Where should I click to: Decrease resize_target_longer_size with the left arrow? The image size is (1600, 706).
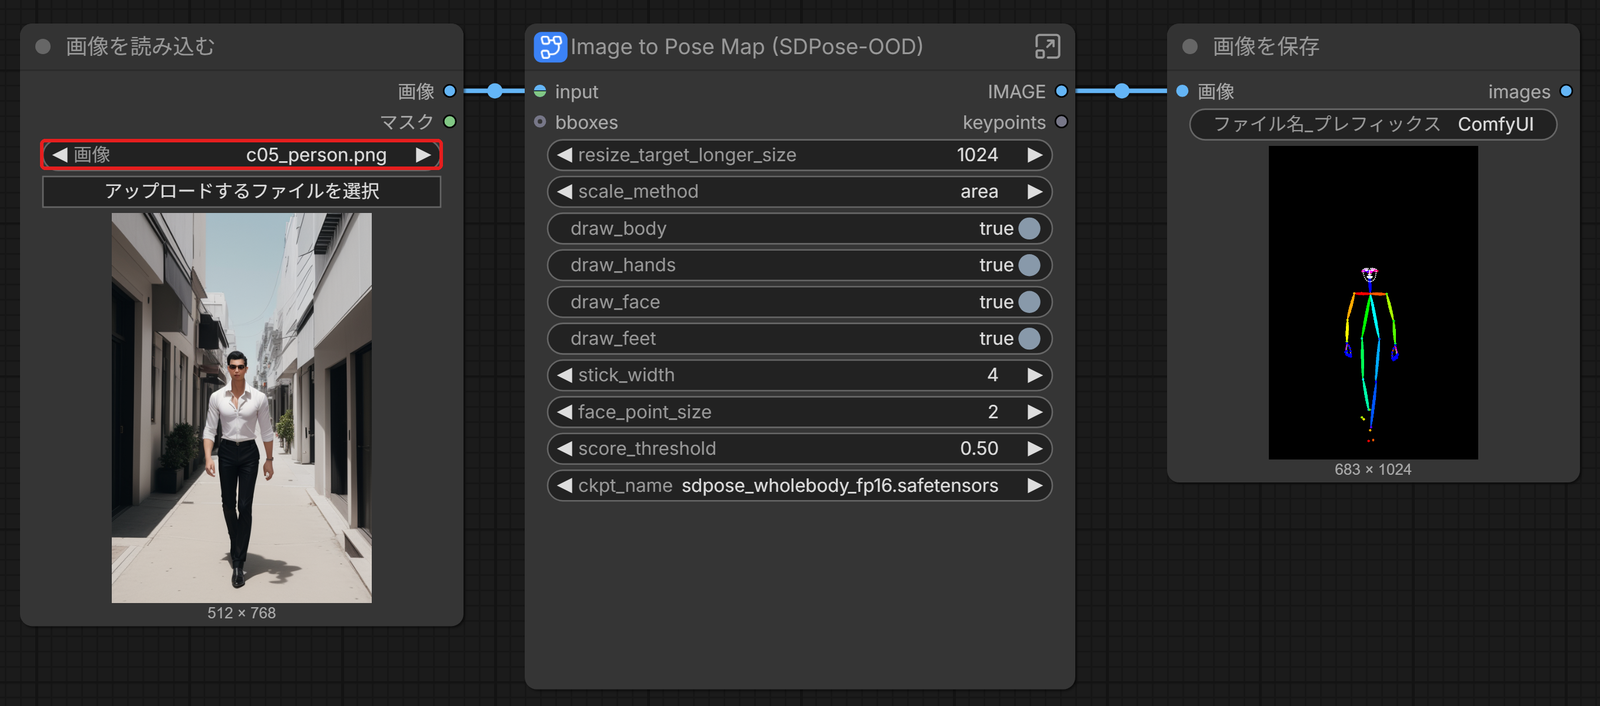pos(565,155)
